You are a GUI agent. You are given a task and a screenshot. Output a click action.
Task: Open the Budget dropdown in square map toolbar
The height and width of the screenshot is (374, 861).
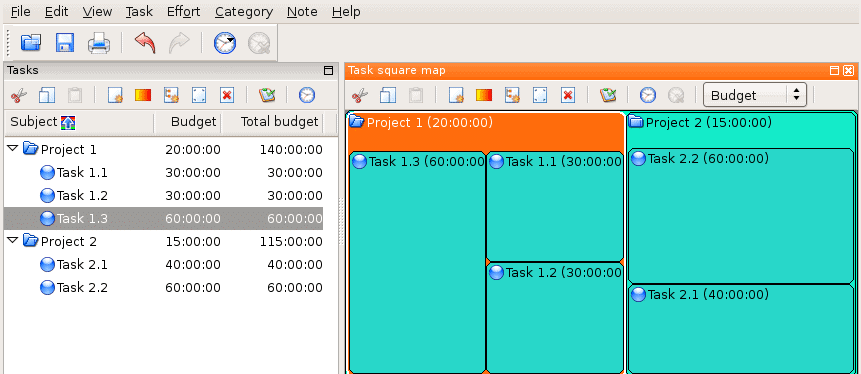pyautogui.click(x=754, y=95)
